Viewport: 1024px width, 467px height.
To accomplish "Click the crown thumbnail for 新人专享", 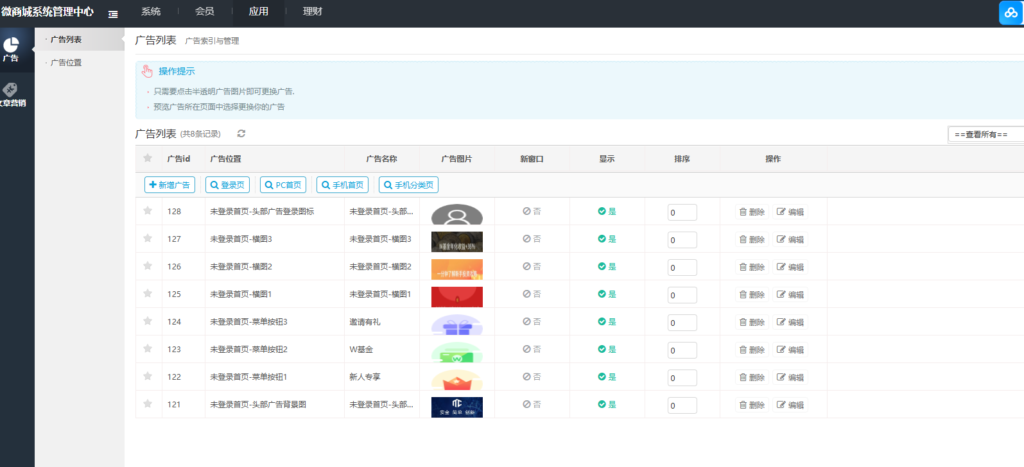I will 457,379.
